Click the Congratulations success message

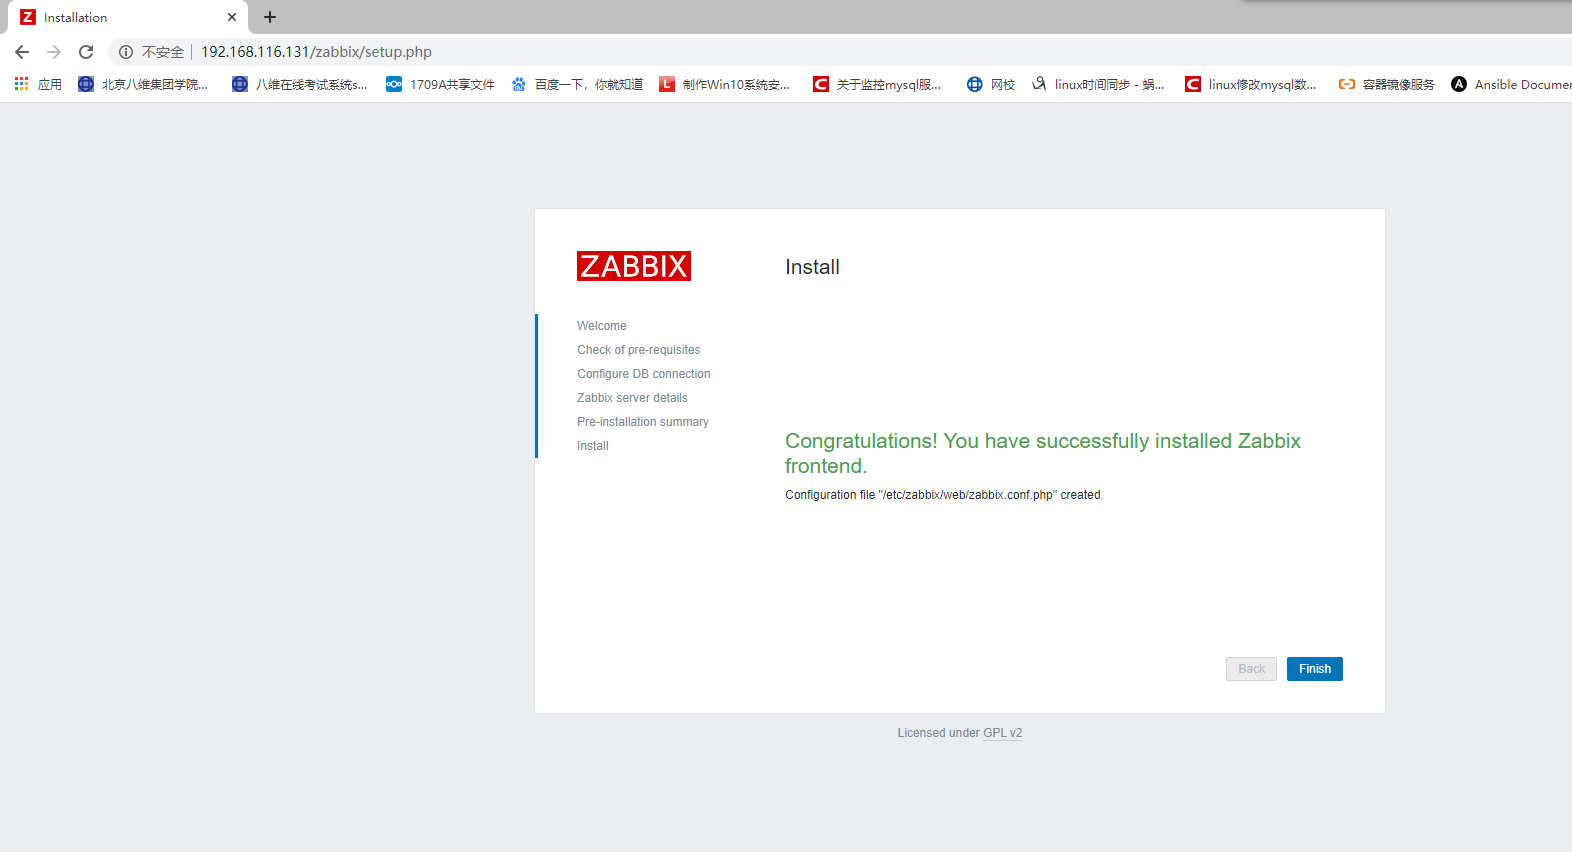[1043, 453]
